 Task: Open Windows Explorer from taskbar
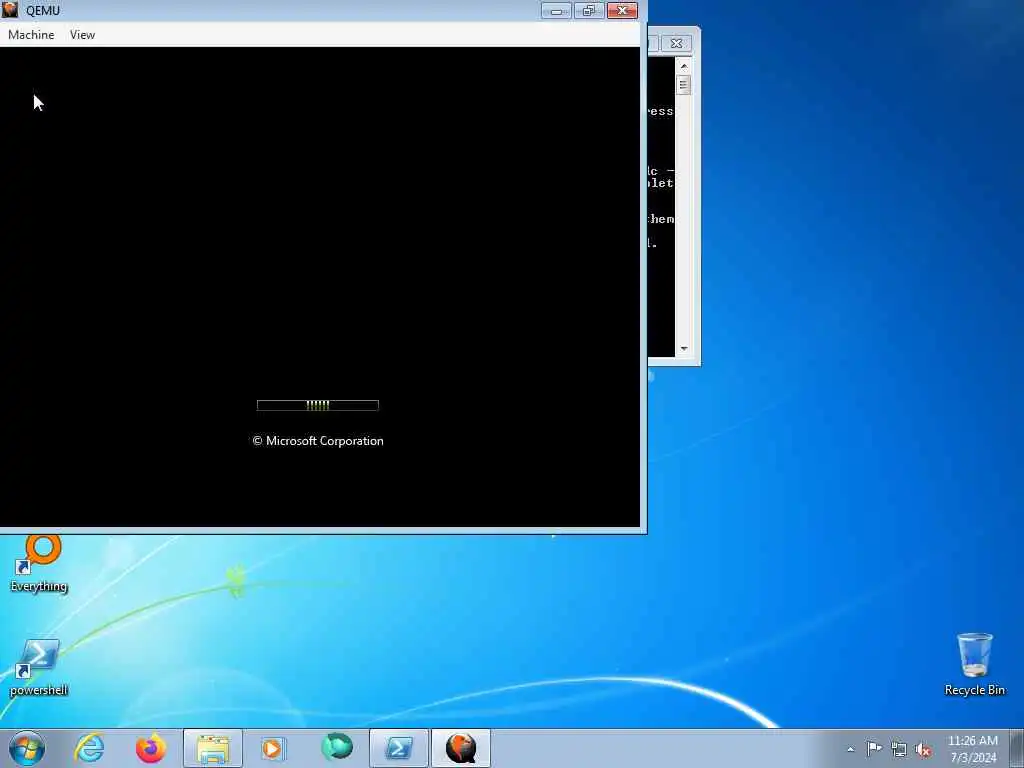pos(213,748)
